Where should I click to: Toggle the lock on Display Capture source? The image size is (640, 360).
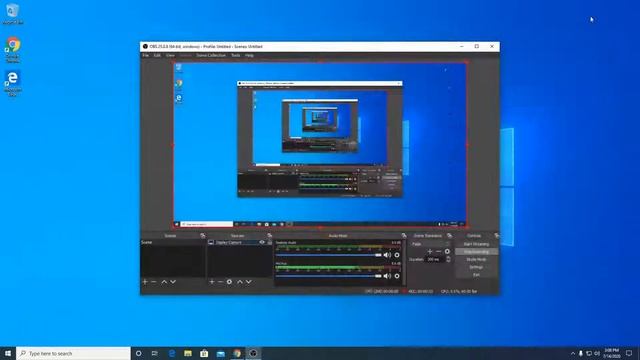point(269,242)
